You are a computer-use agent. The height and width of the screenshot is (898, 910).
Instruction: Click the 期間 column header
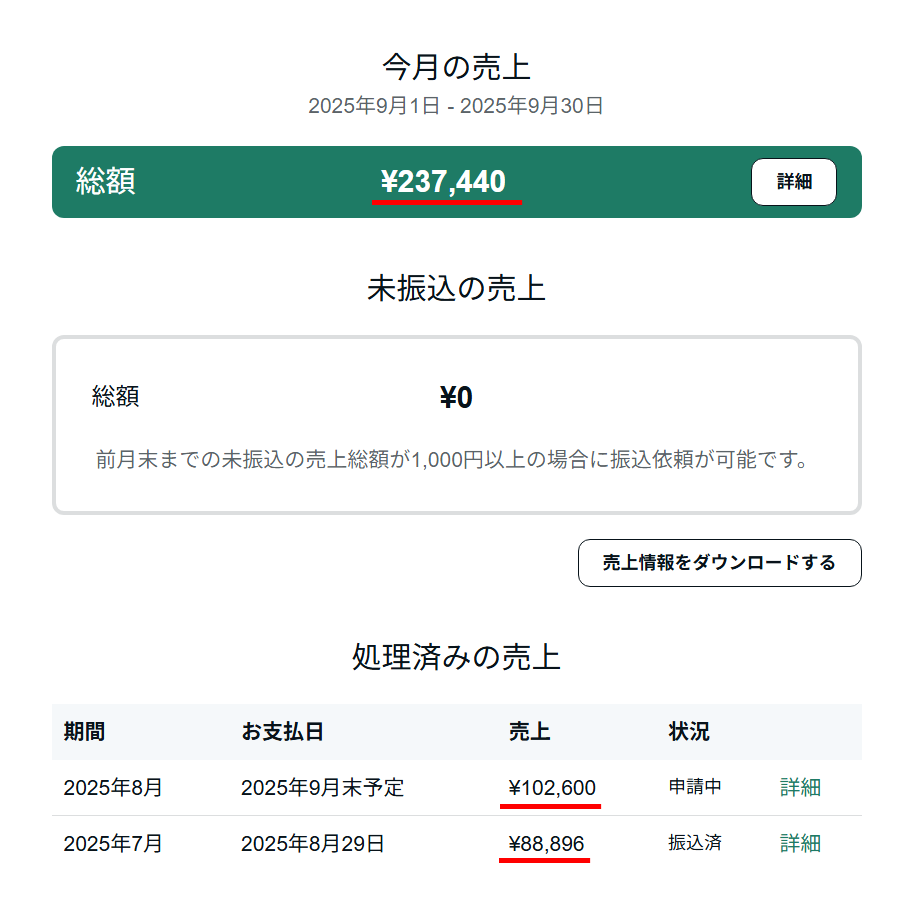(84, 732)
